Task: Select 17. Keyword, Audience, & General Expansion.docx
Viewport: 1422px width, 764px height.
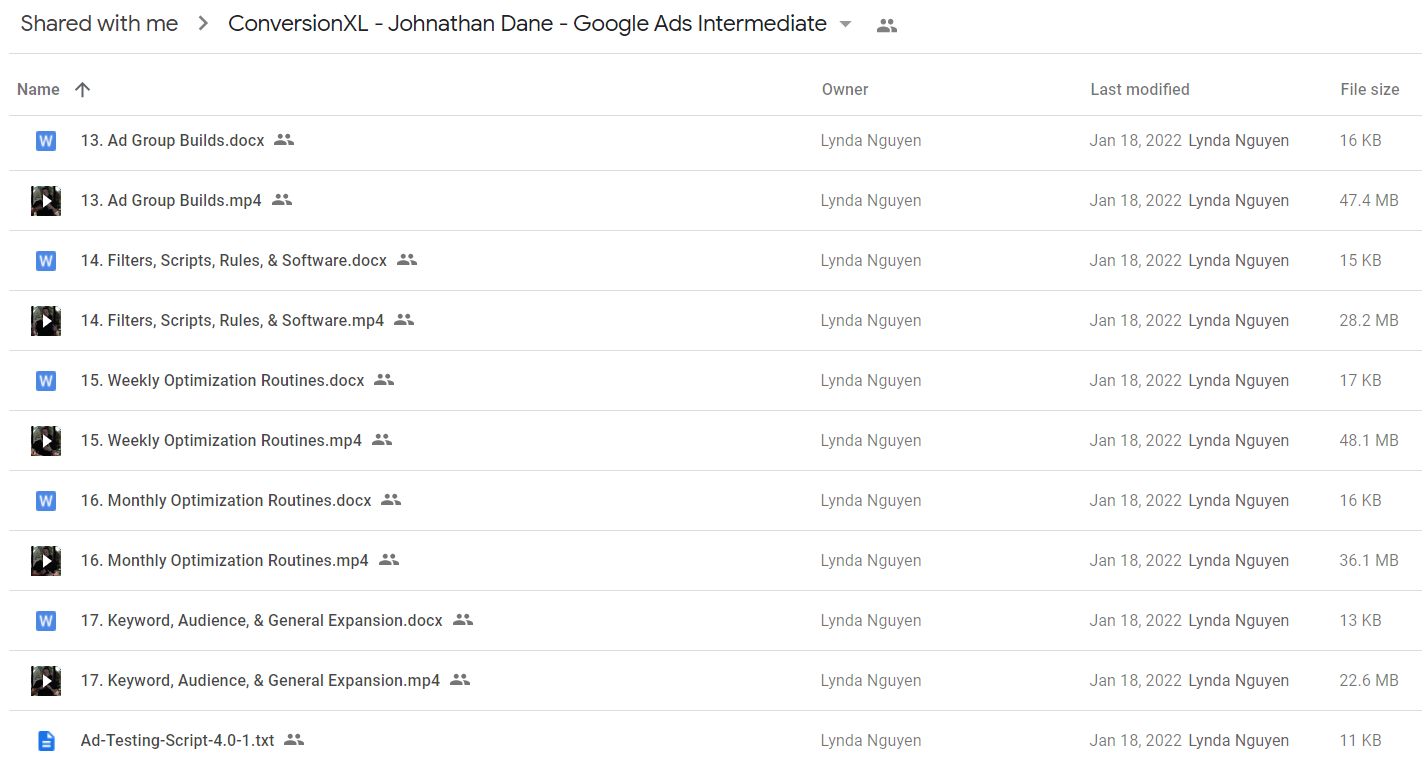Action: tap(262, 621)
